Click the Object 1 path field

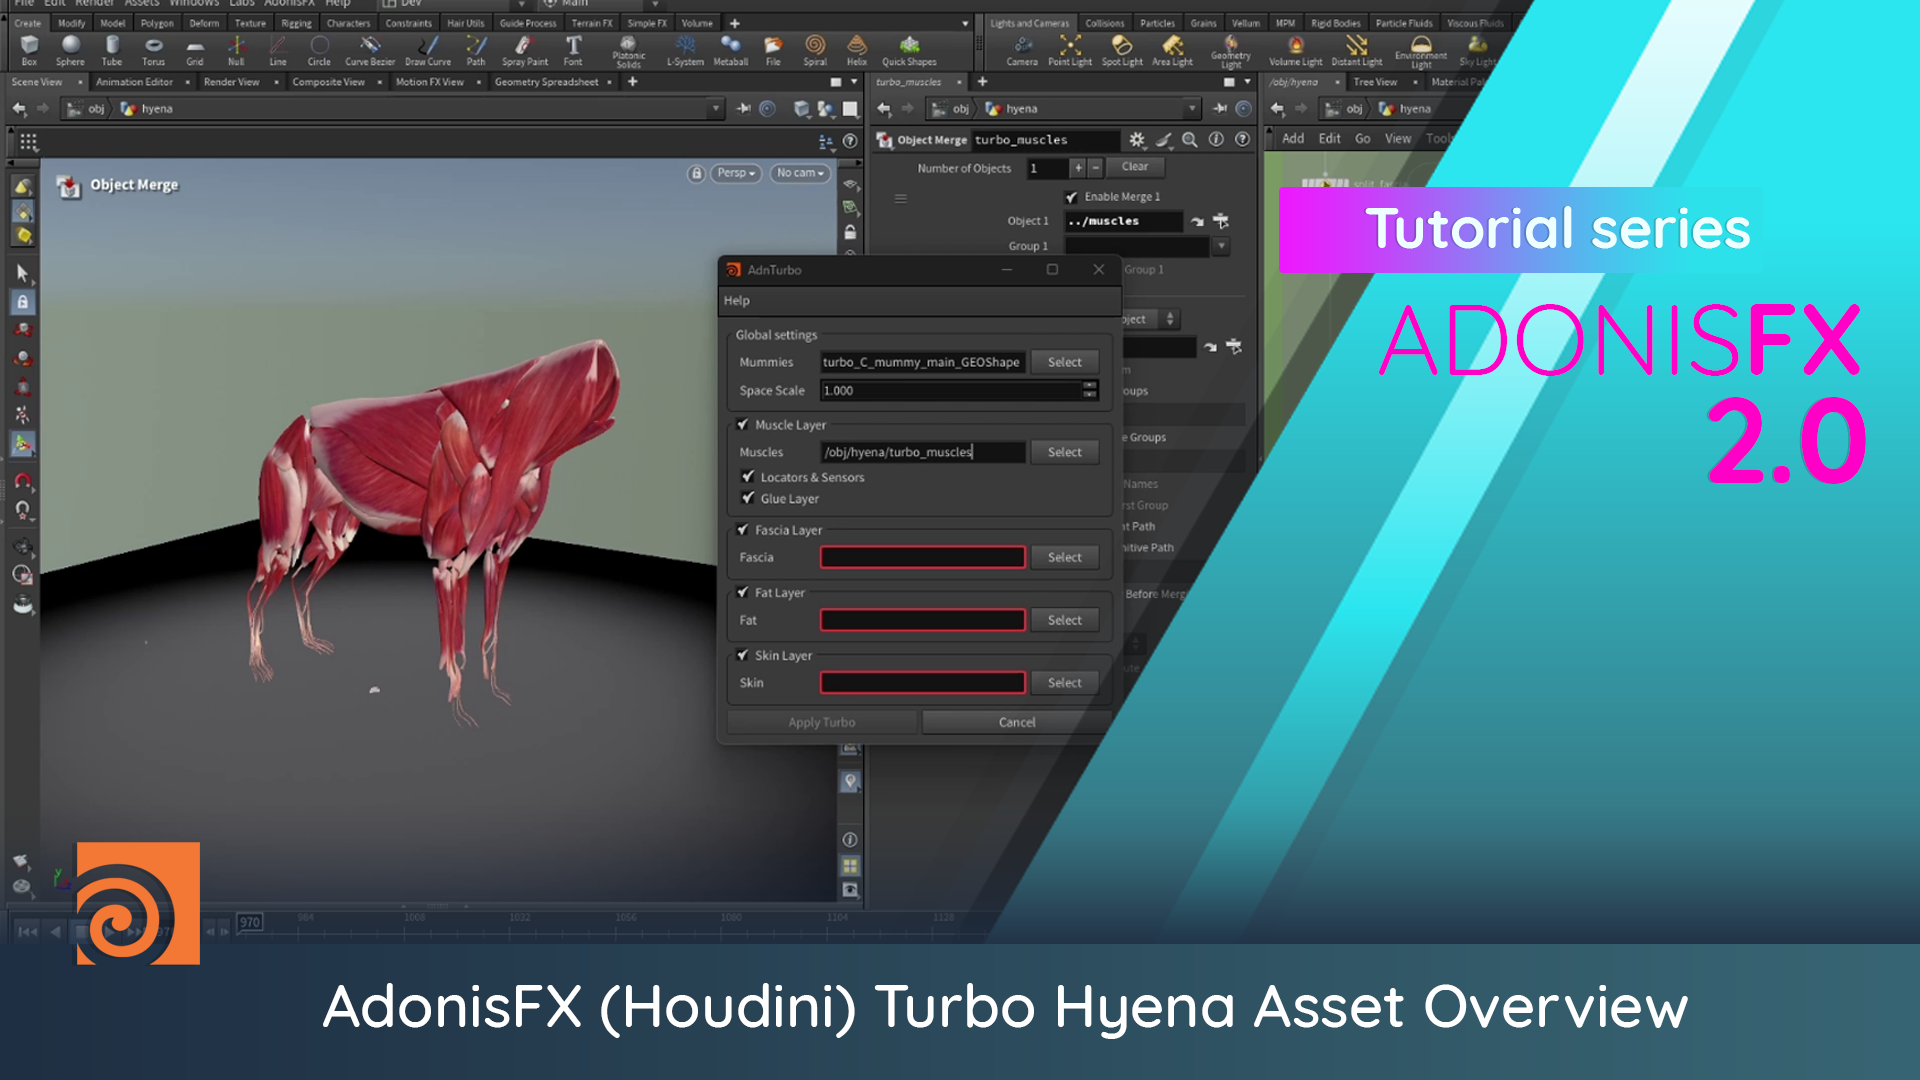click(x=1124, y=221)
